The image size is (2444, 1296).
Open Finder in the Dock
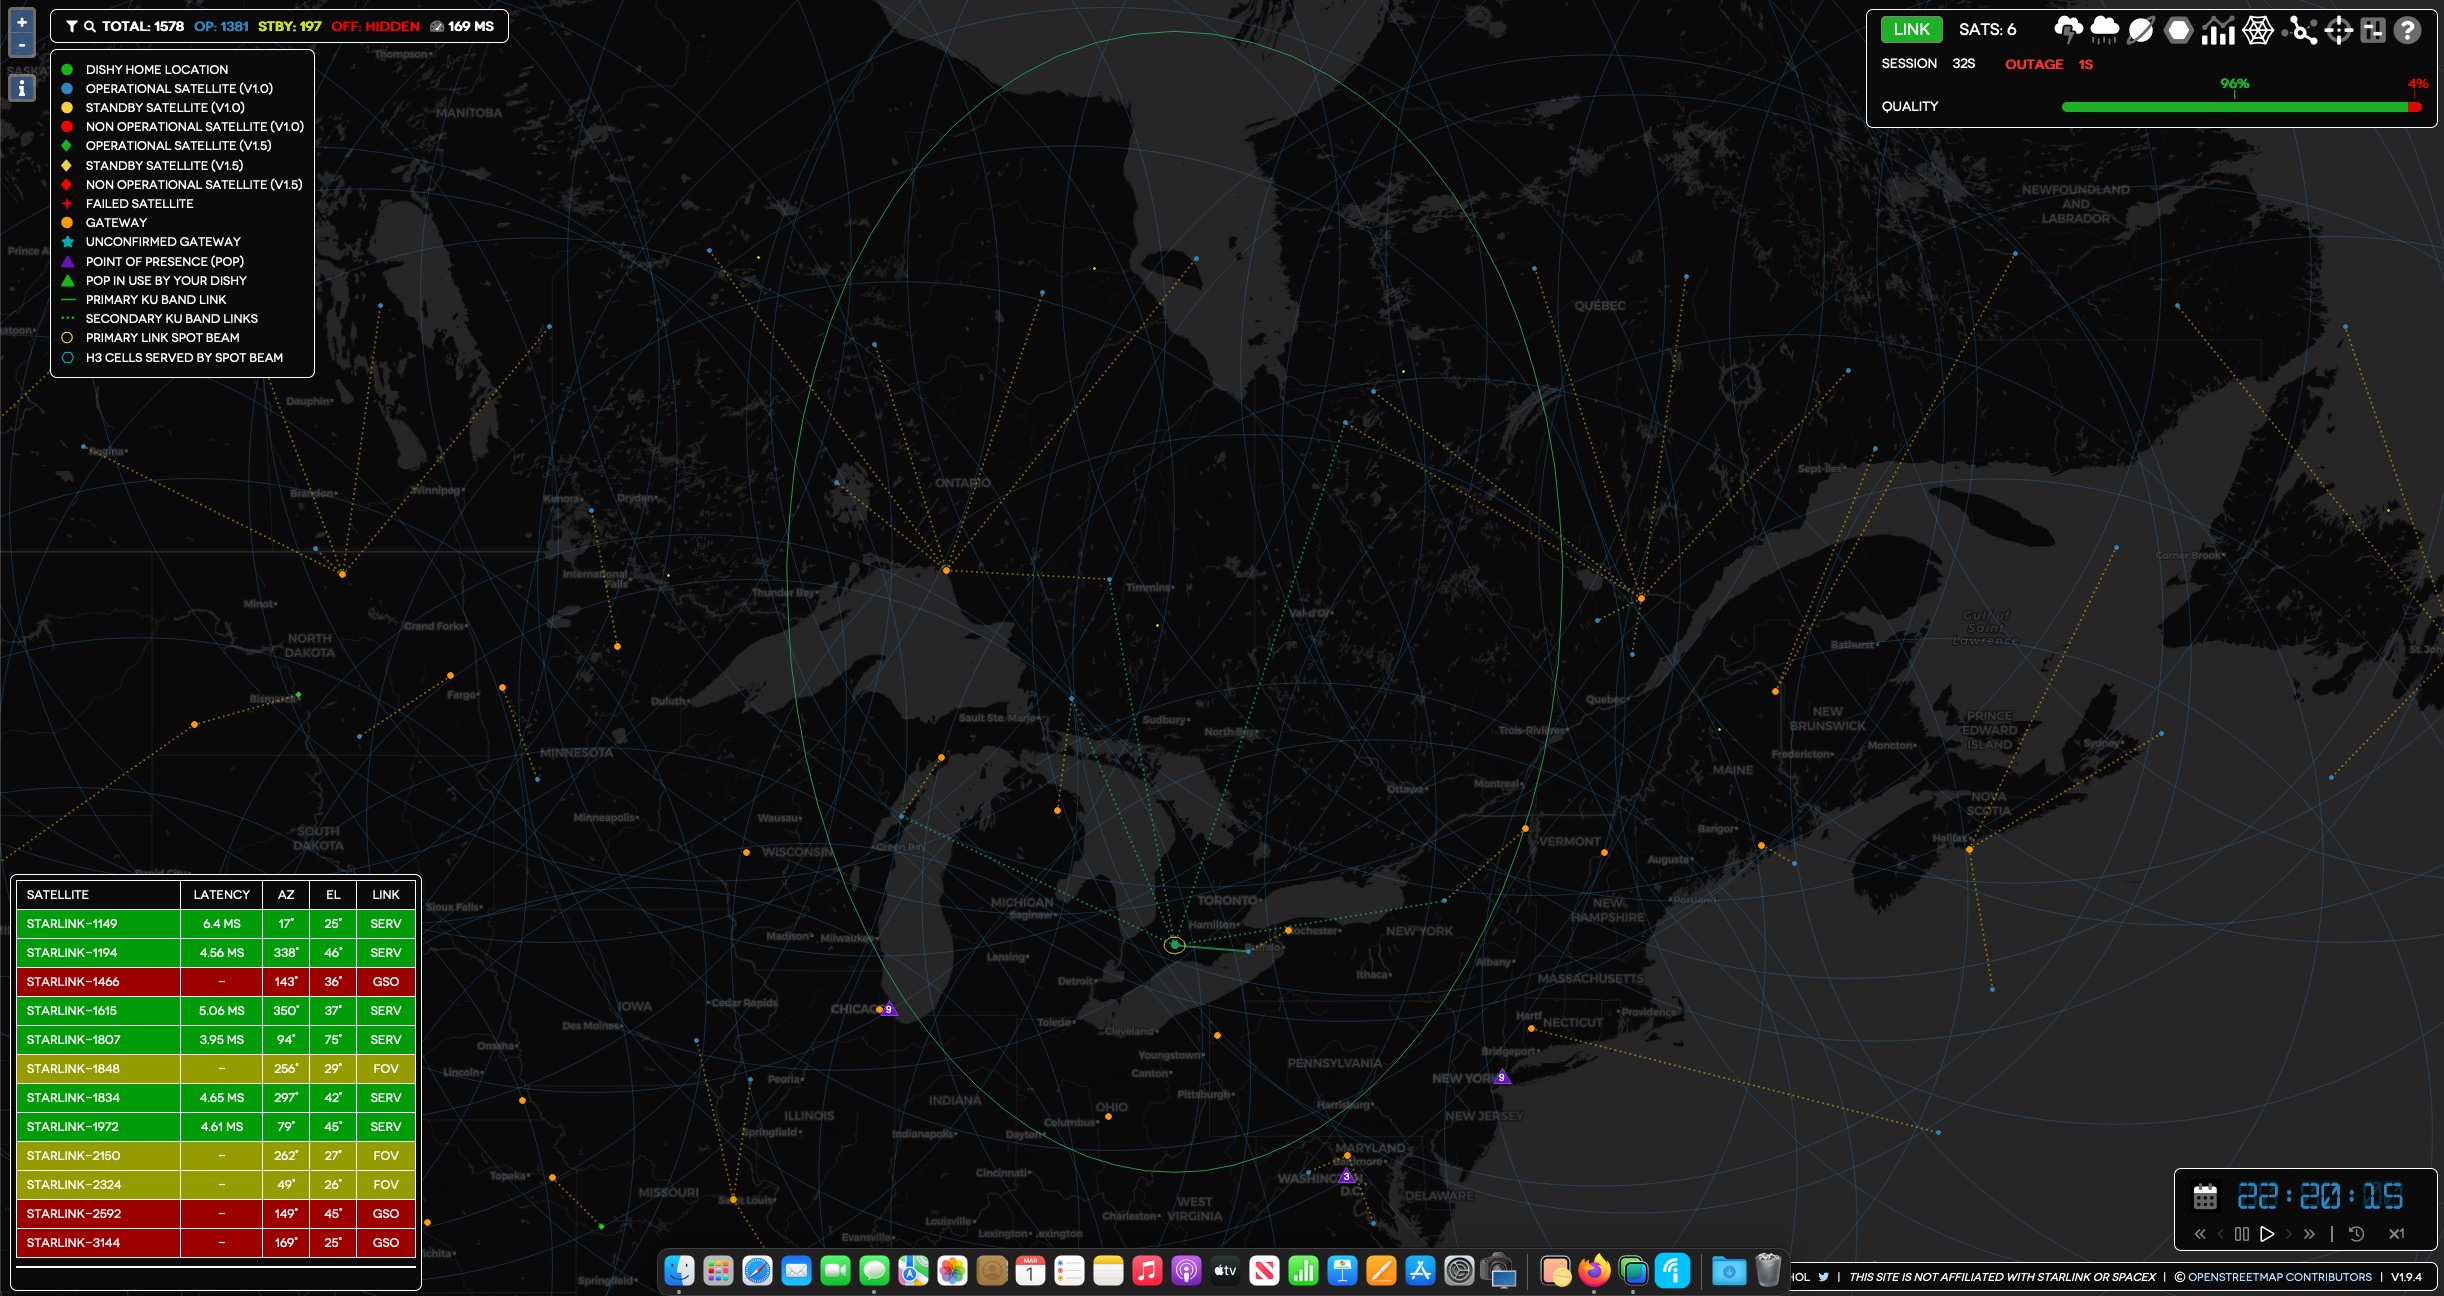680,1271
